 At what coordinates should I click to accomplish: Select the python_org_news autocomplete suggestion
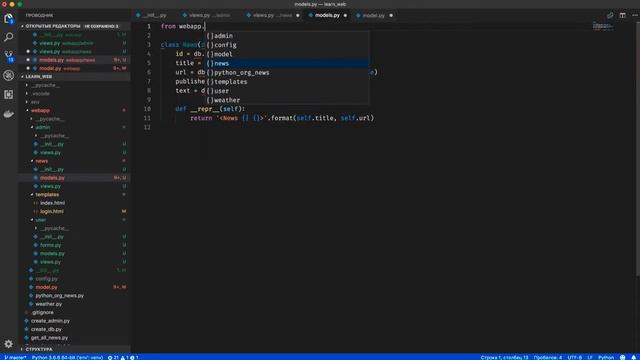pos(287,73)
